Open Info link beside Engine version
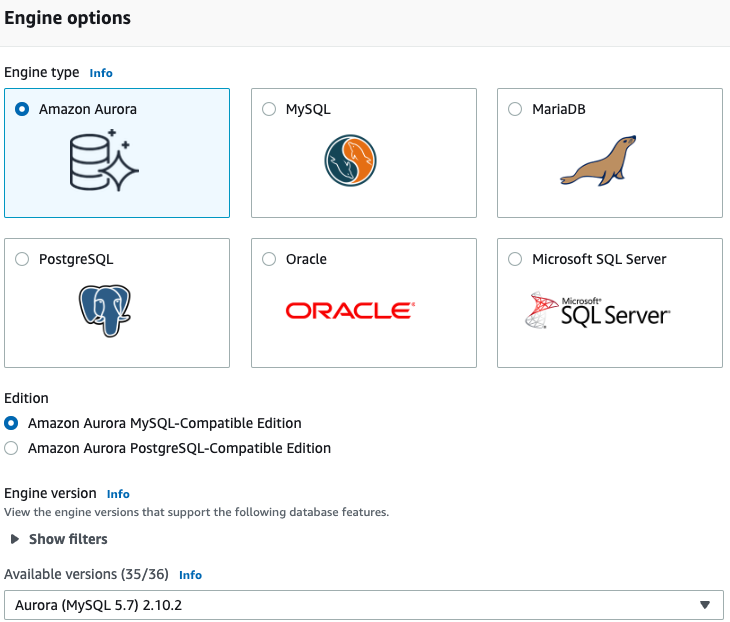Image resolution: width=730 pixels, height=622 pixels. pyautogui.click(x=118, y=494)
